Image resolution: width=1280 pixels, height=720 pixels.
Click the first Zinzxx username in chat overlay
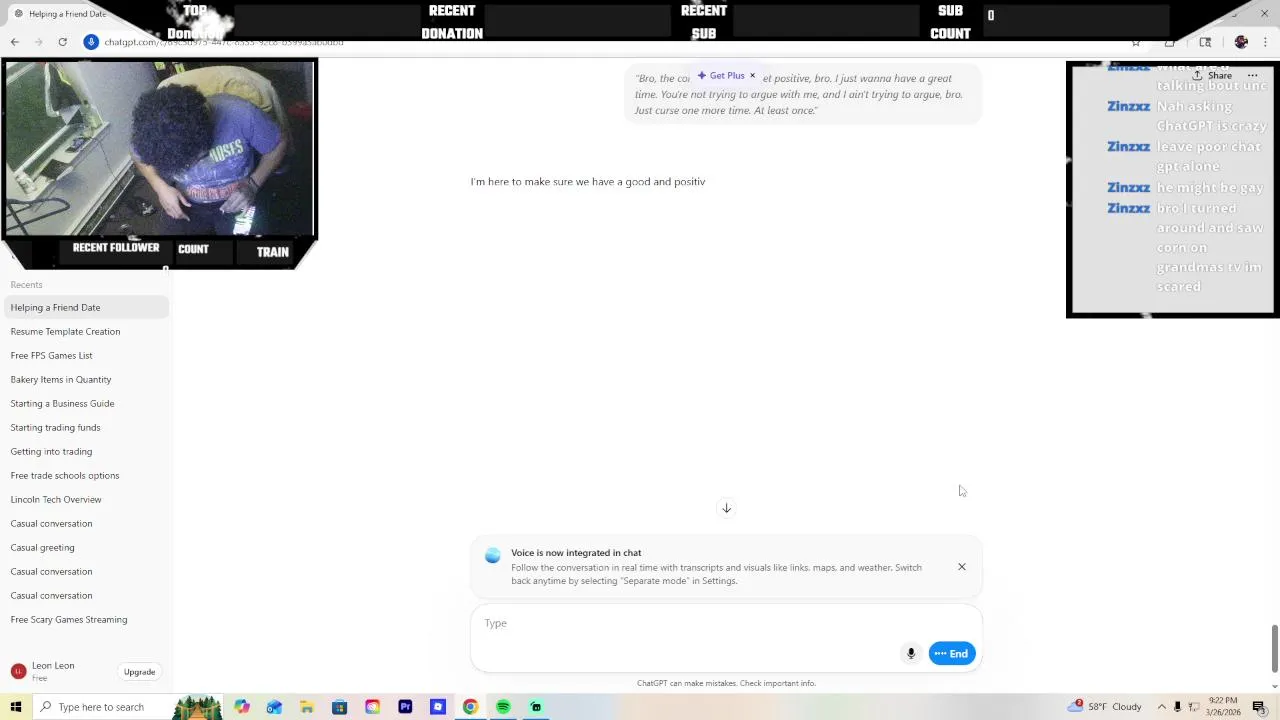point(1129,106)
